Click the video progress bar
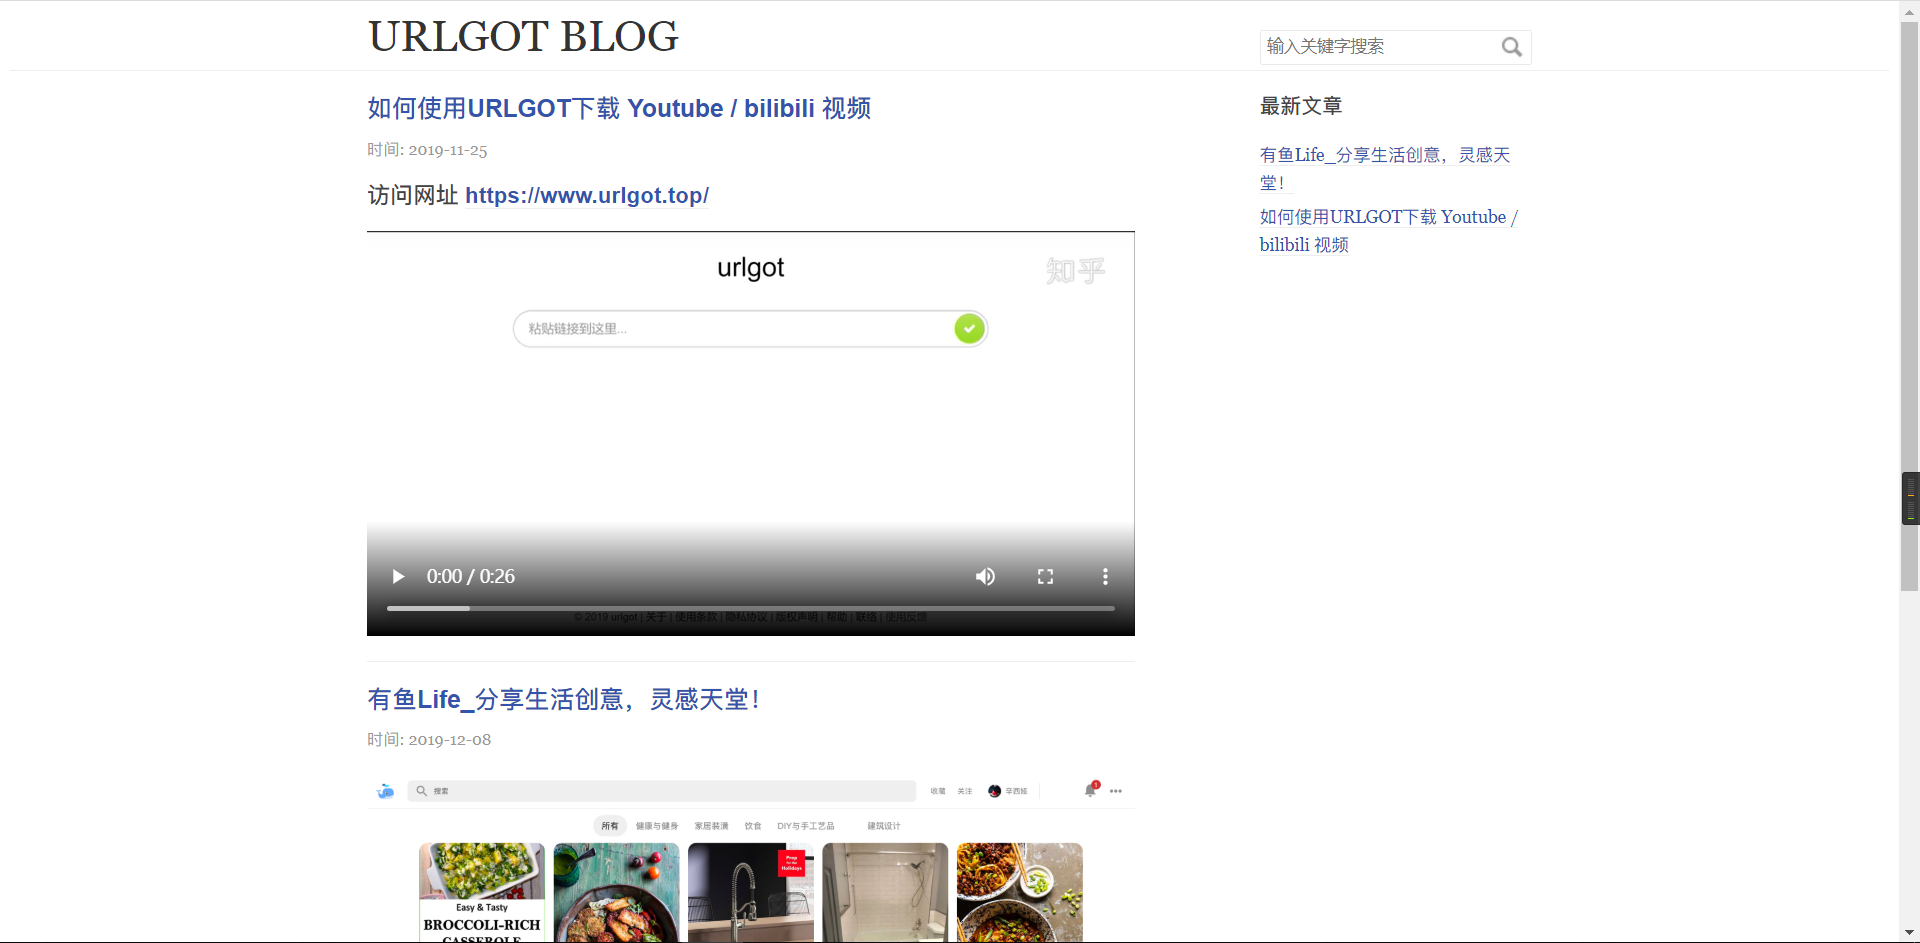The width and height of the screenshot is (1920, 943). point(750,608)
